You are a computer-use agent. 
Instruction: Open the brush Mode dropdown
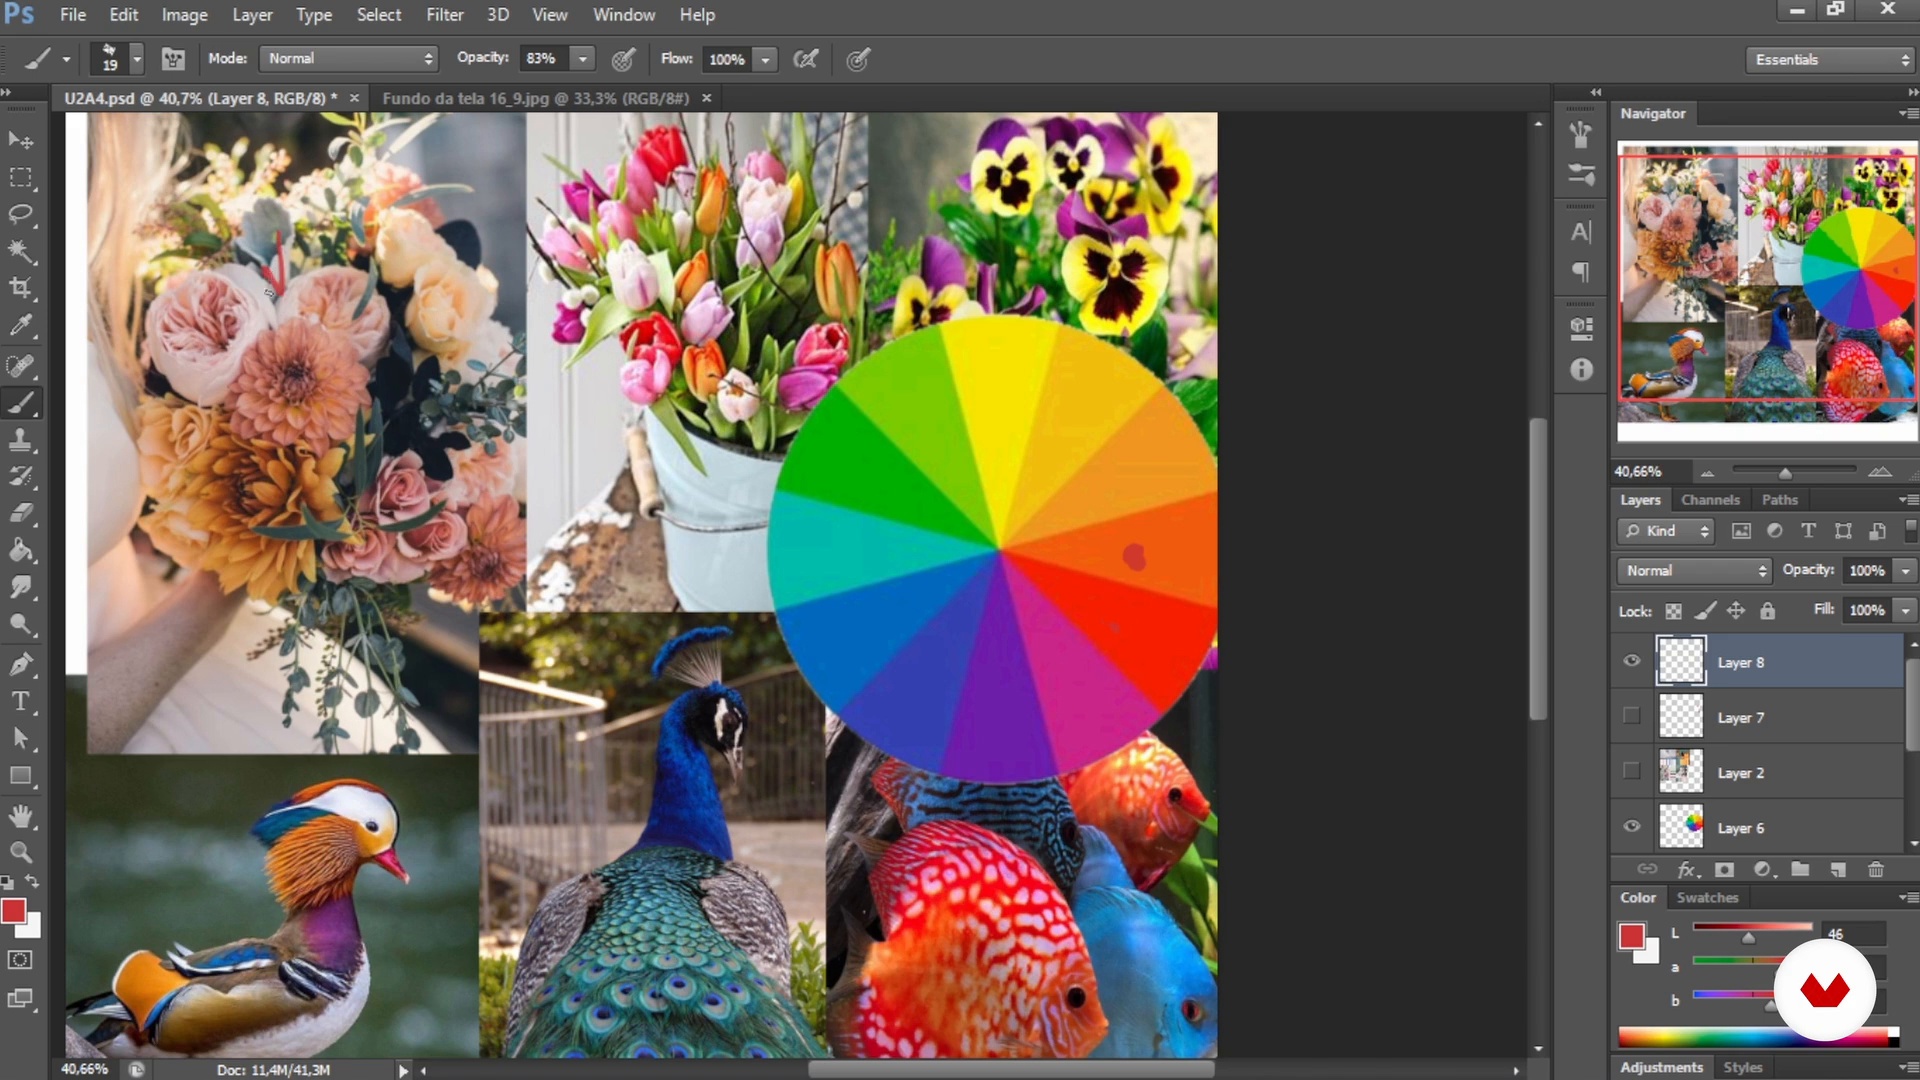[x=349, y=59]
